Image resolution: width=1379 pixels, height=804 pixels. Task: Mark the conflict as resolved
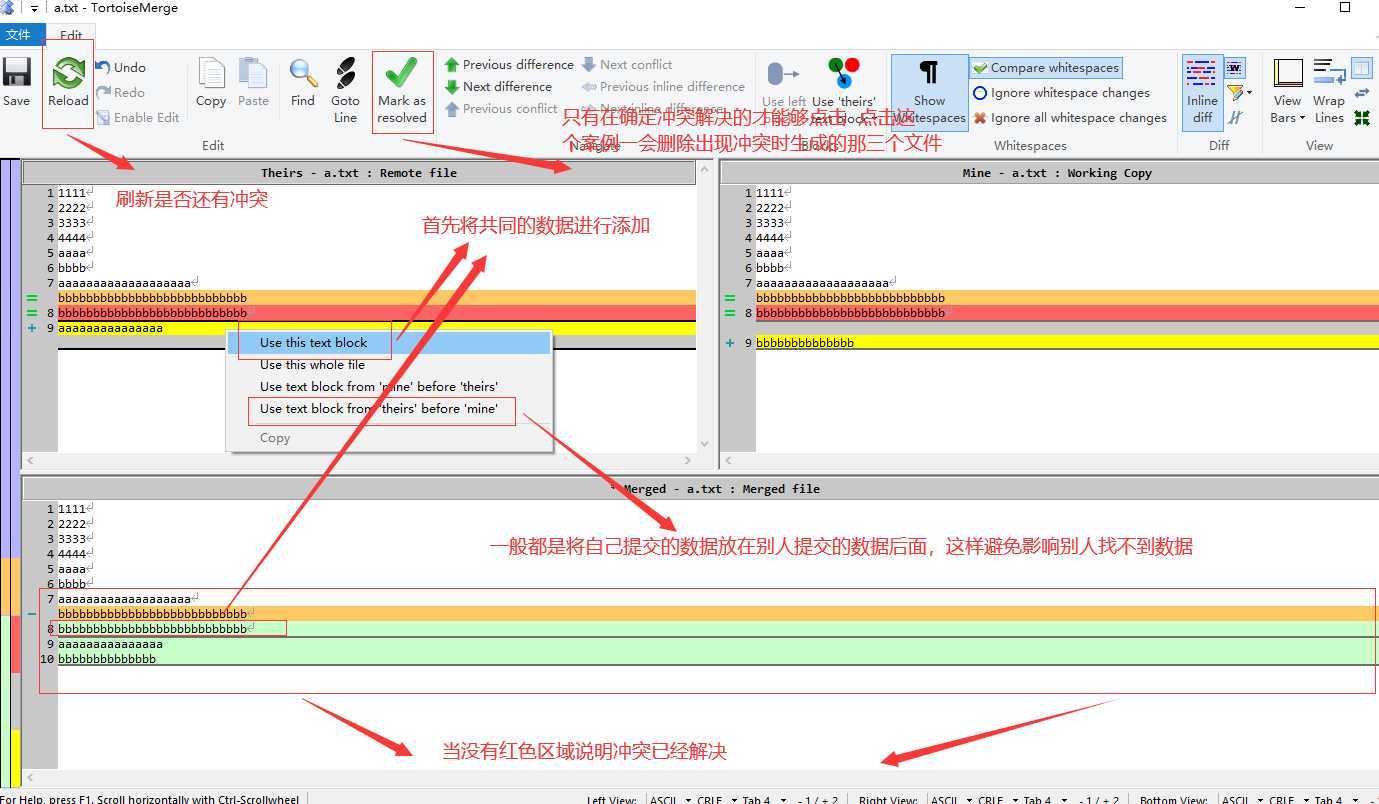pyautogui.click(x=402, y=90)
